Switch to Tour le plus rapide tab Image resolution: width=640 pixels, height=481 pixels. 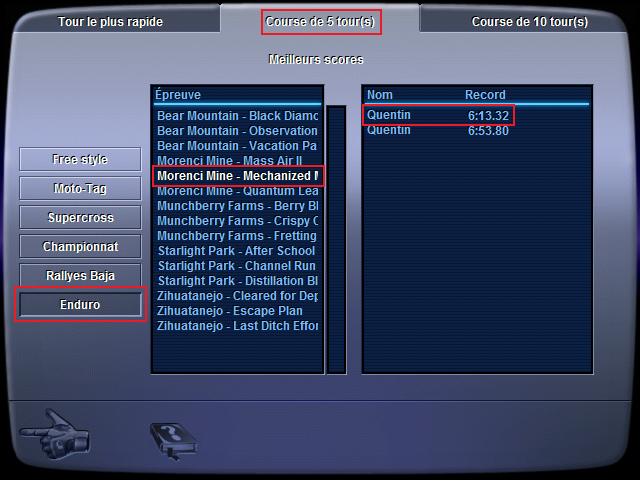110,22
